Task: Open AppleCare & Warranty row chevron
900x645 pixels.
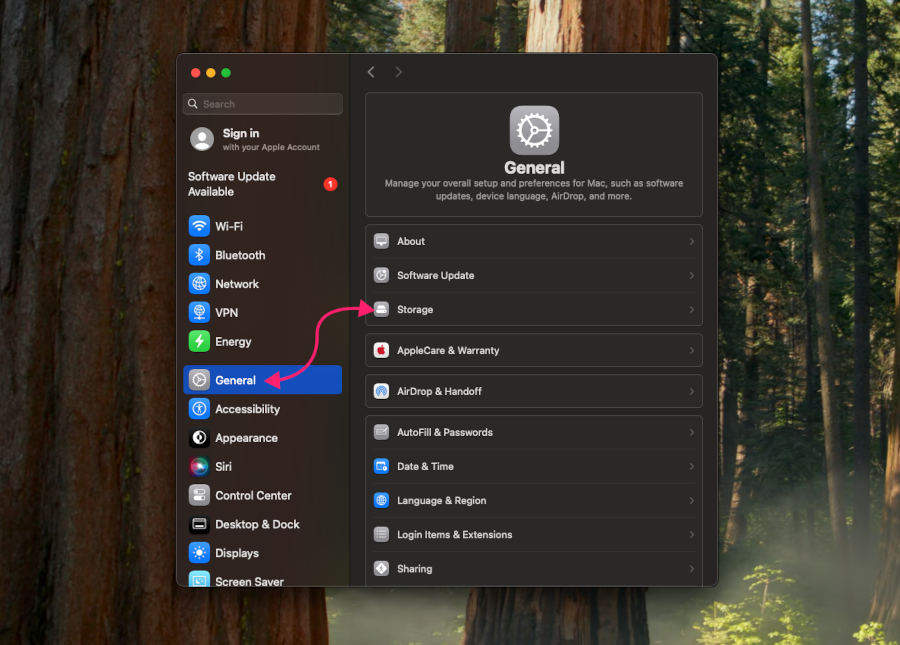Action: coord(692,351)
